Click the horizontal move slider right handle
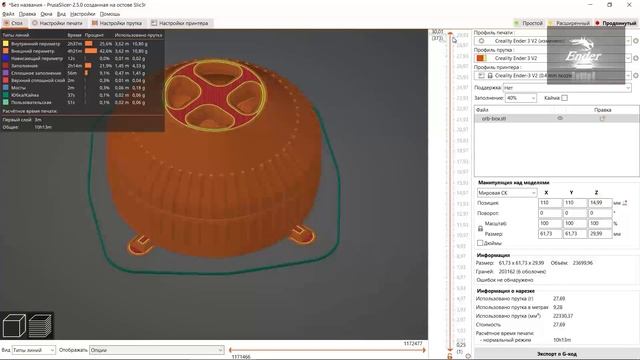The height and width of the screenshot is (360, 640). click(x=424, y=350)
